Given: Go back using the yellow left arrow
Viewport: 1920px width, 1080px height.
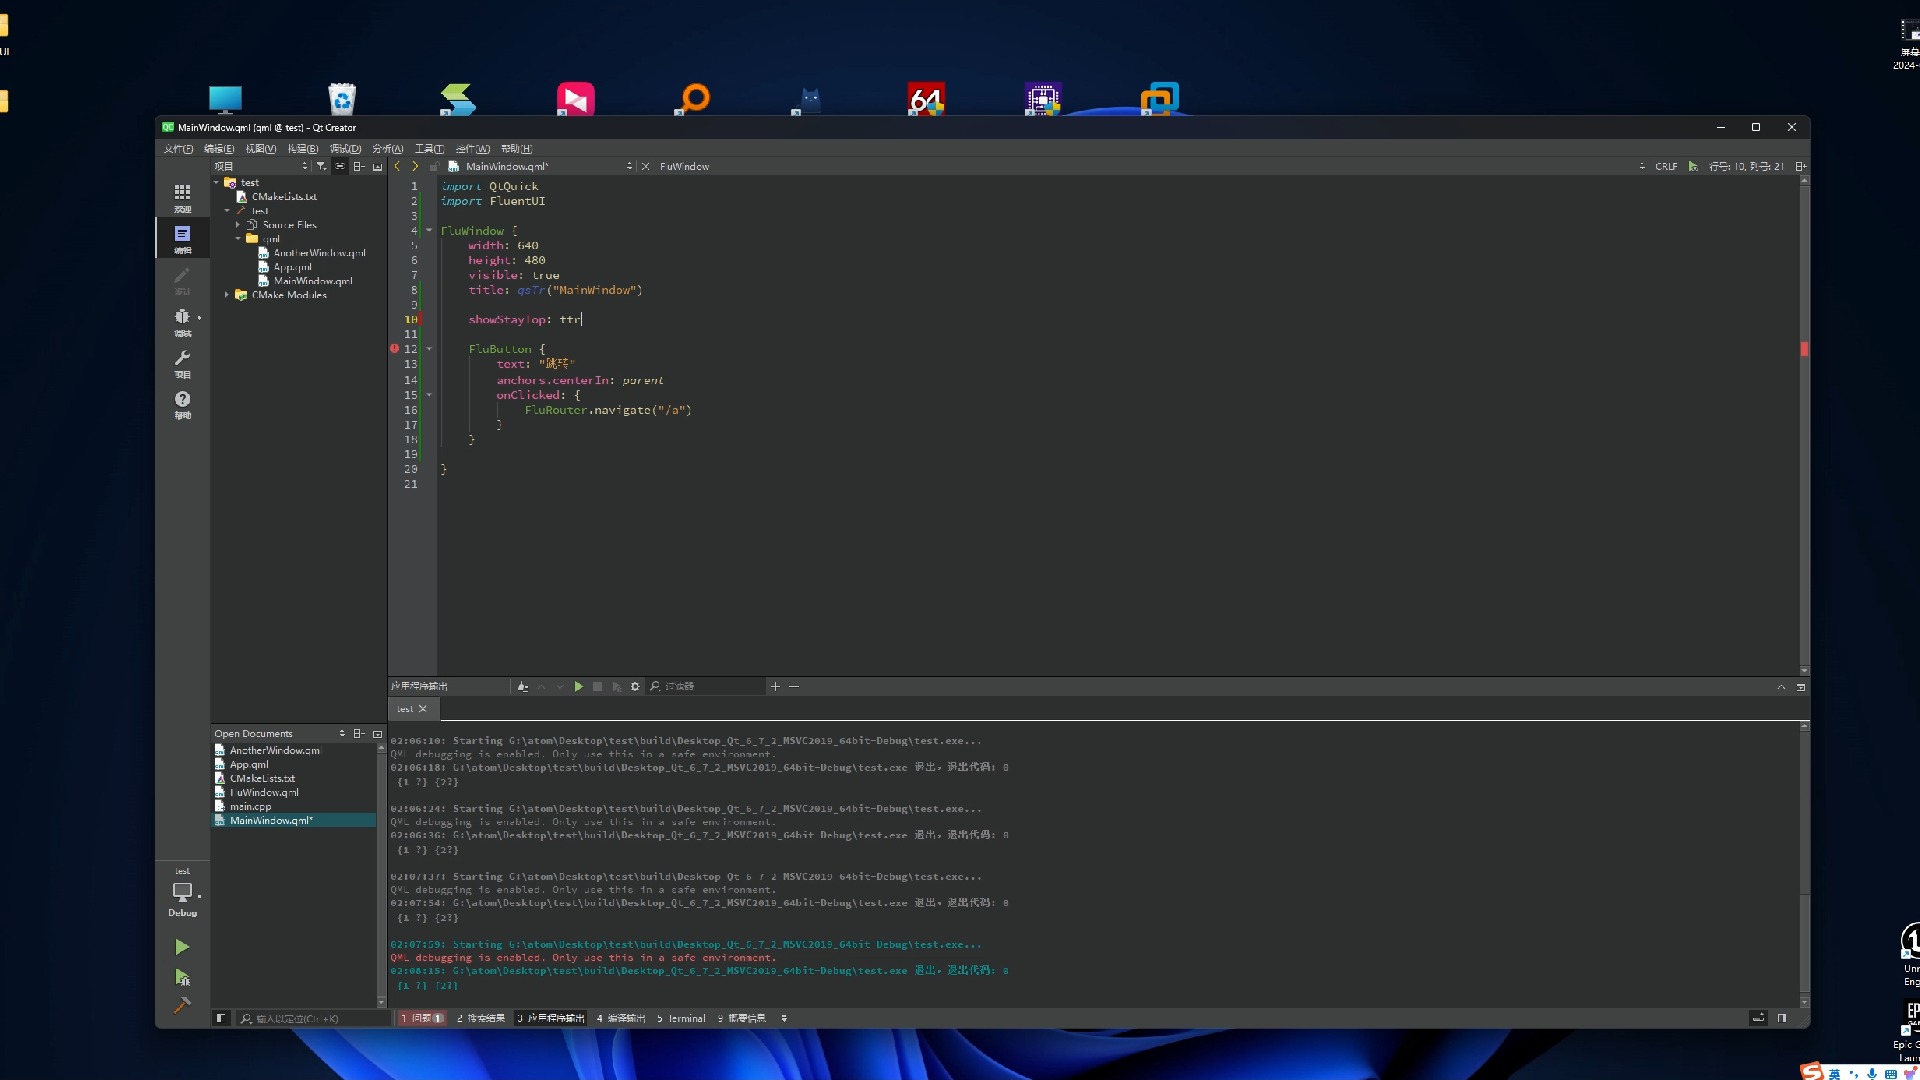Looking at the screenshot, I should point(398,166).
